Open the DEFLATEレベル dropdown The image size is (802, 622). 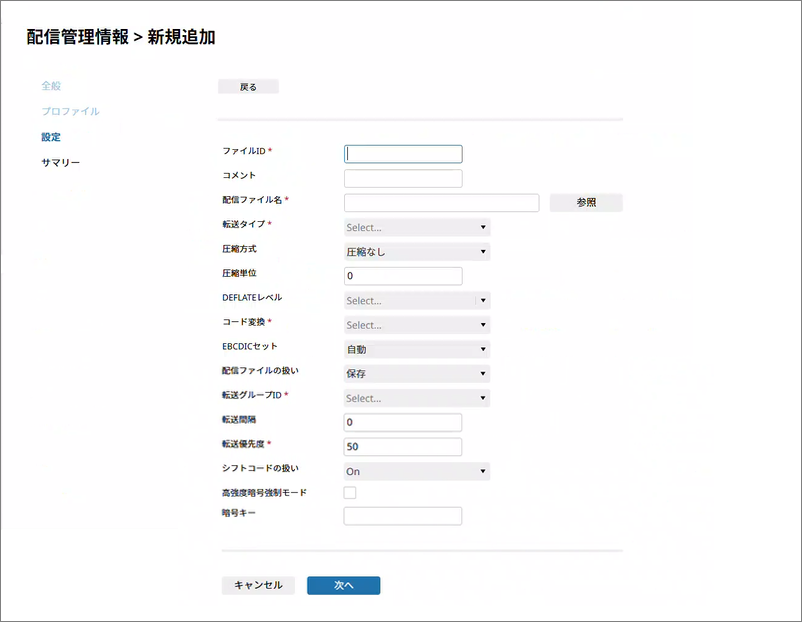(416, 300)
